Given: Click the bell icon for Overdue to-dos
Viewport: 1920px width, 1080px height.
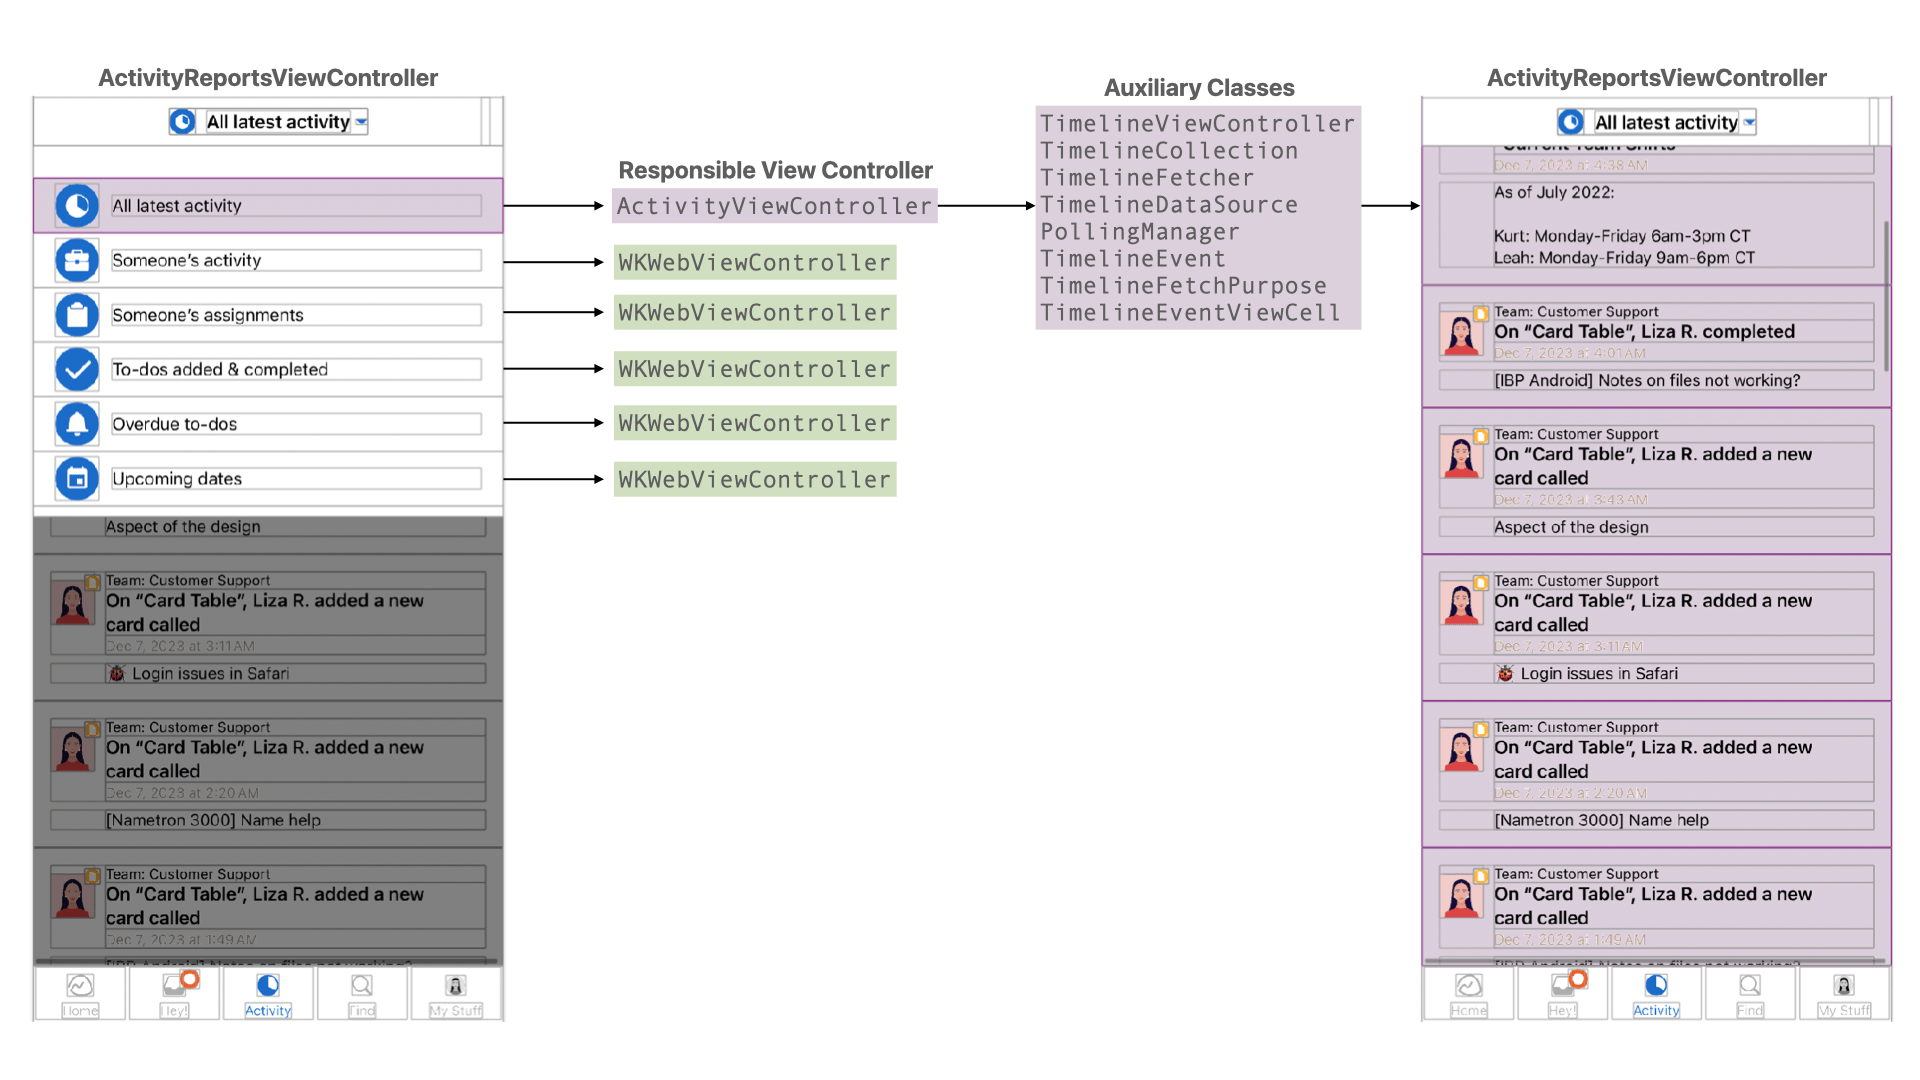Looking at the screenshot, I should tap(77, 424).
